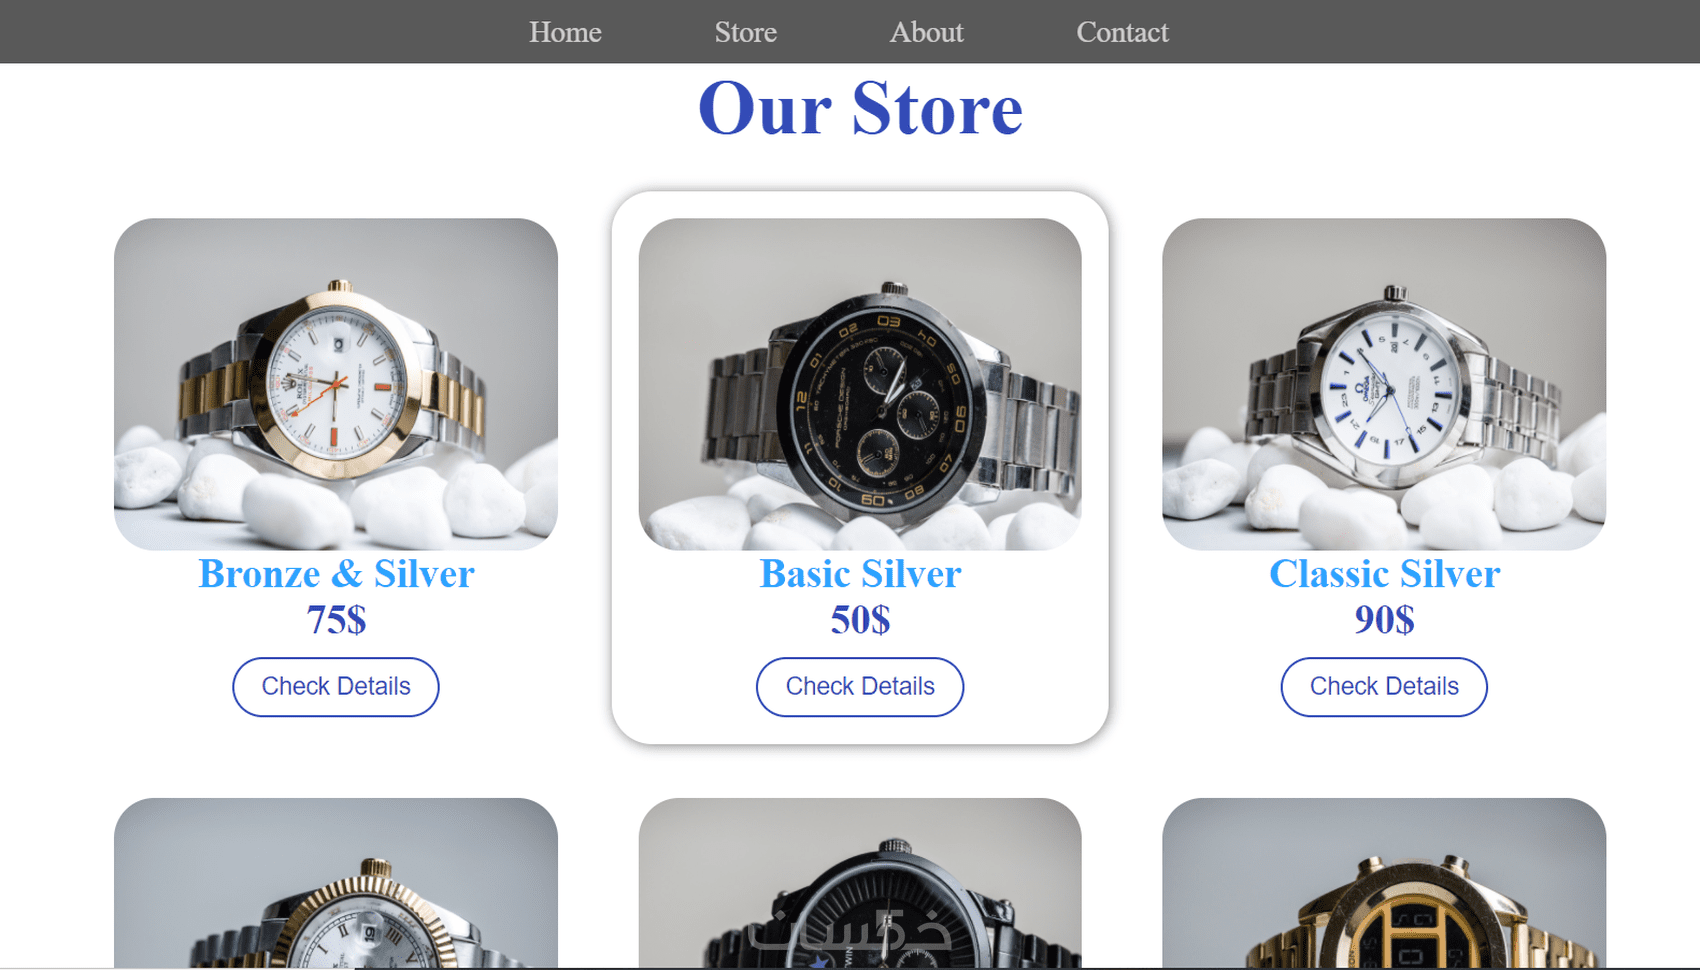Click Check Details under Bronze & Silver
Screen dimensions: 1700x970
(336, 687)
